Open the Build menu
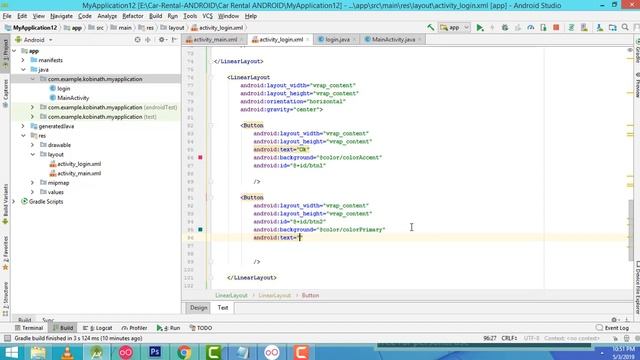Viewport: 640px width, 360px height. (x=156, y=16)
